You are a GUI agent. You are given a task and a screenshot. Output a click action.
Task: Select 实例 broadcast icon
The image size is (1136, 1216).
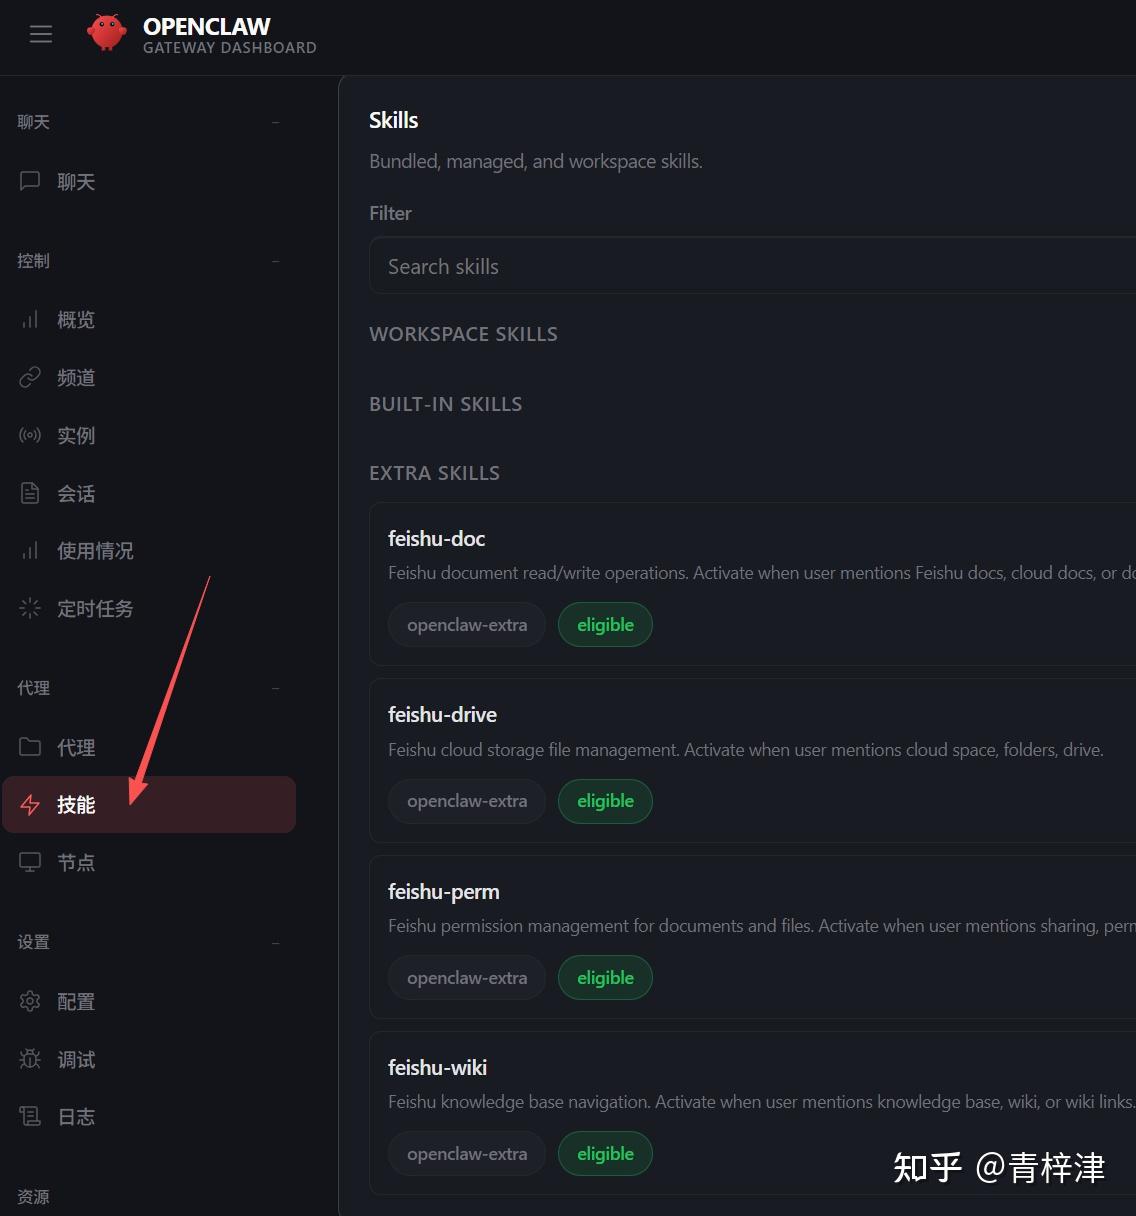(x=30, y=435)
